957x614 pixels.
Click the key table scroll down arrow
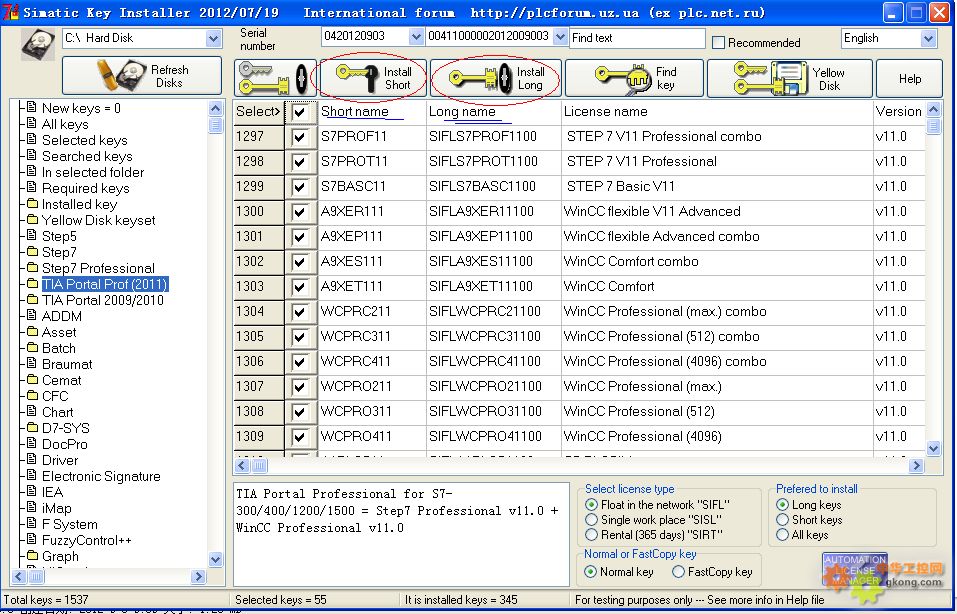(933, 449)
